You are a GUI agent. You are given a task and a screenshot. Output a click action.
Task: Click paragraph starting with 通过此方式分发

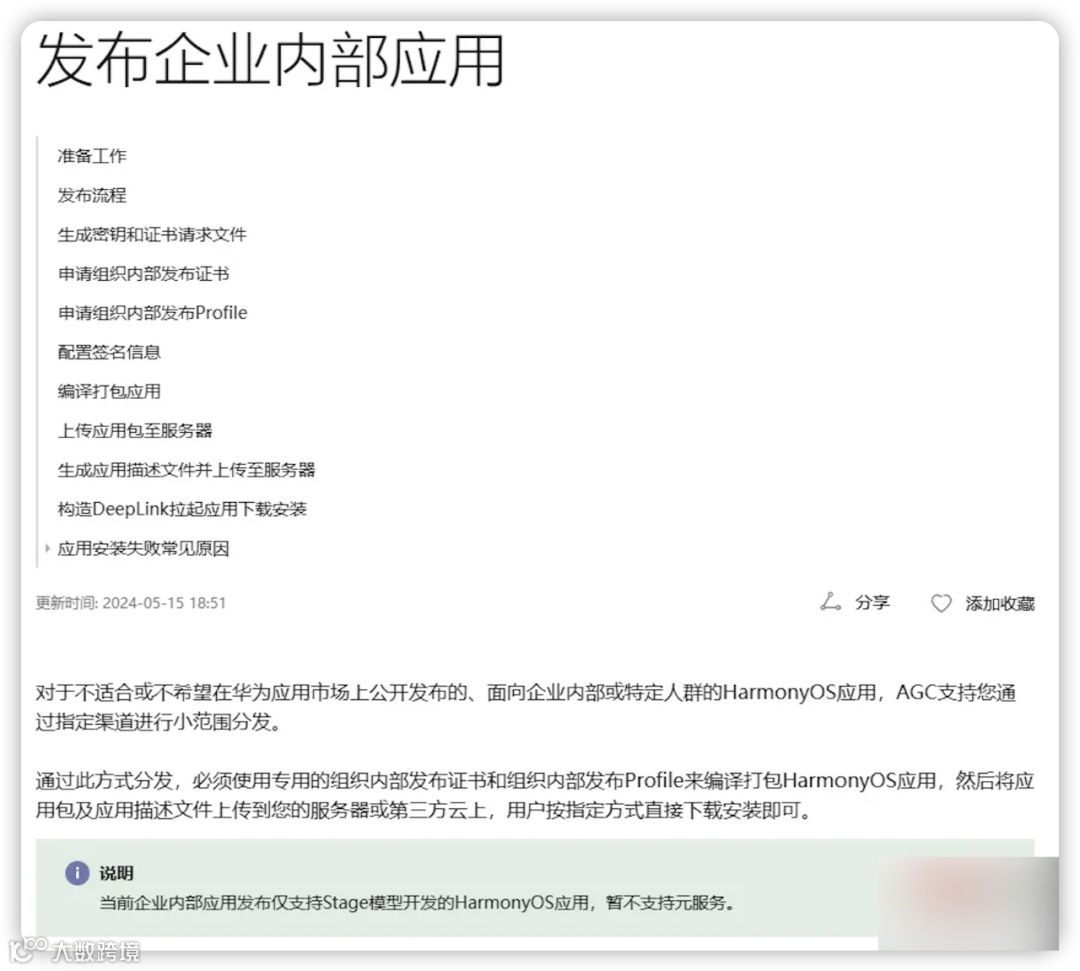535,795
